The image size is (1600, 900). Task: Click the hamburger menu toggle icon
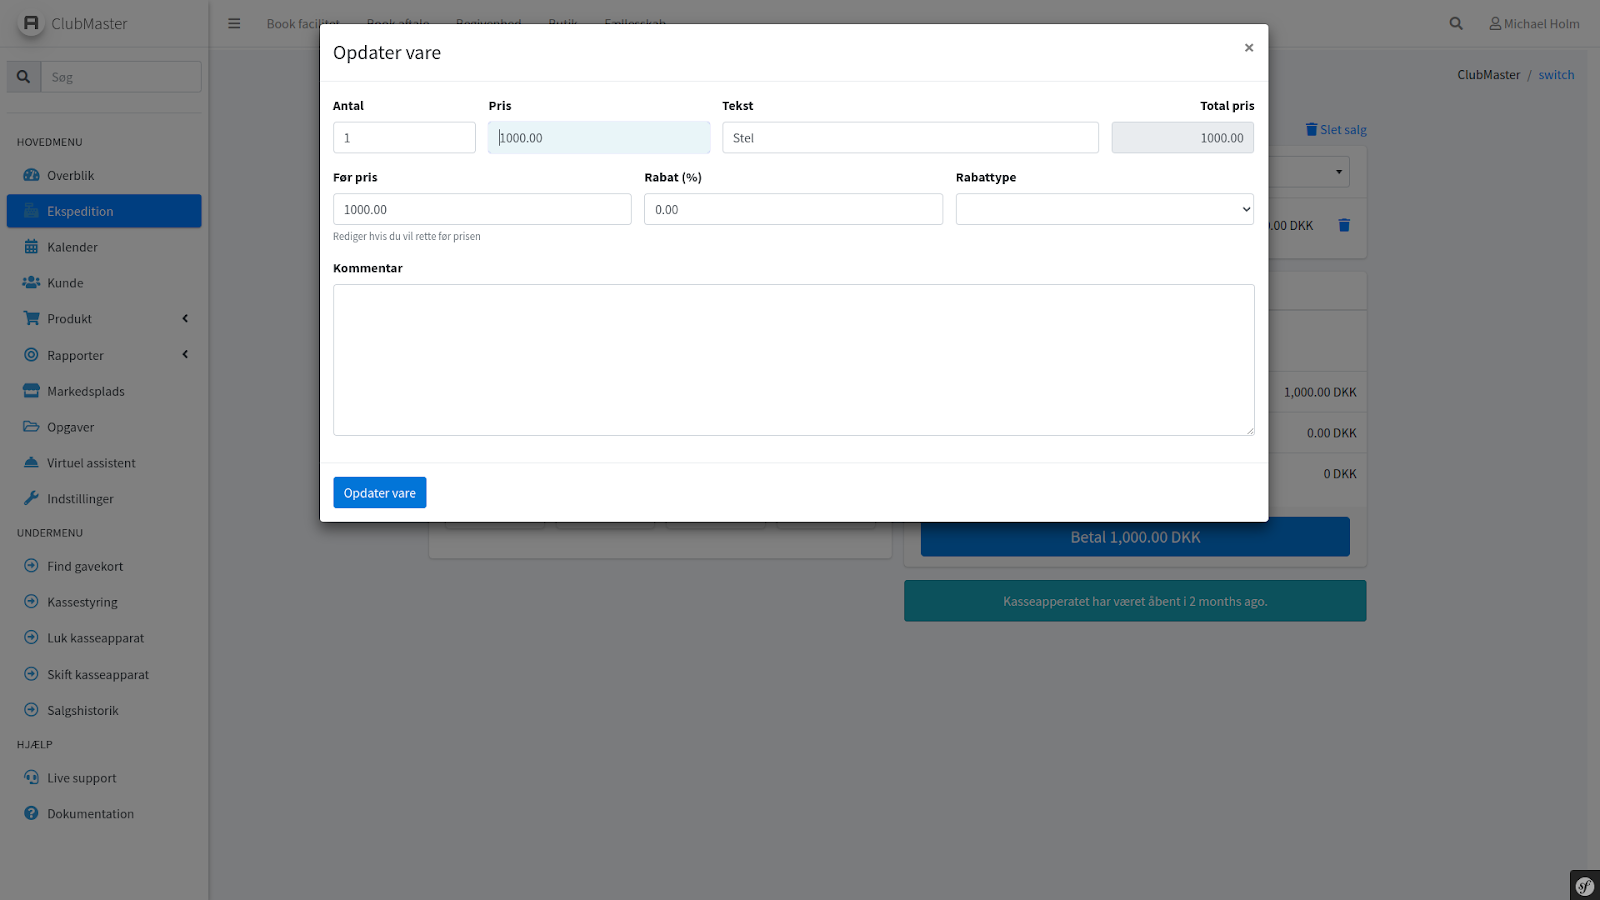[x=234, y=24]
